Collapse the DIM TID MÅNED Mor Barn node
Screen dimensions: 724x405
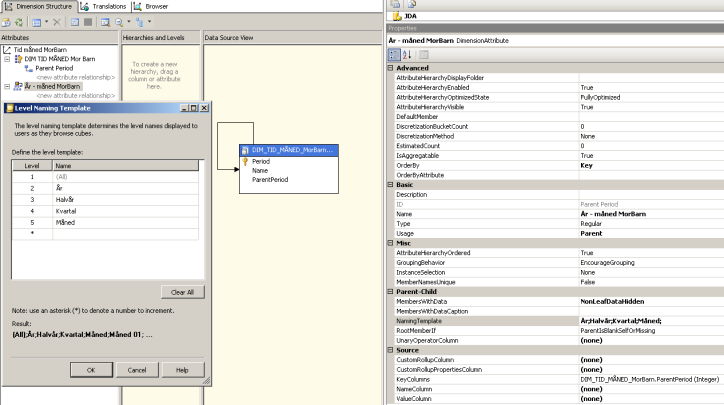coord(7,59)
